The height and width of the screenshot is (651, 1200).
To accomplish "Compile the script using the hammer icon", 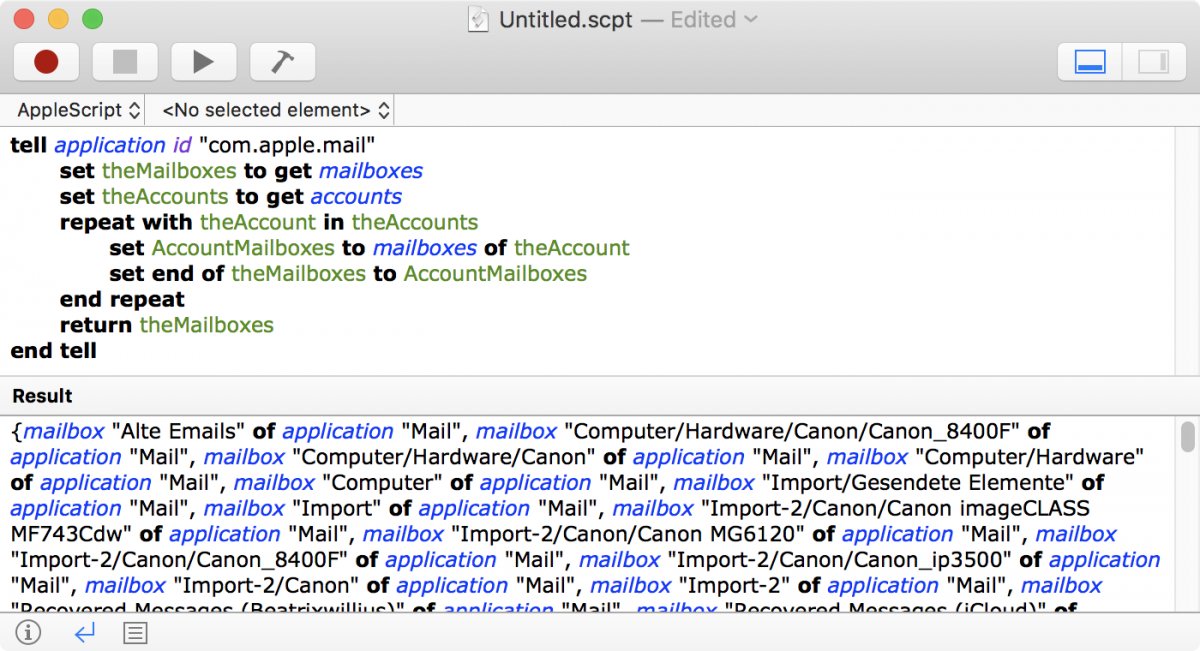I will (282, 61).
